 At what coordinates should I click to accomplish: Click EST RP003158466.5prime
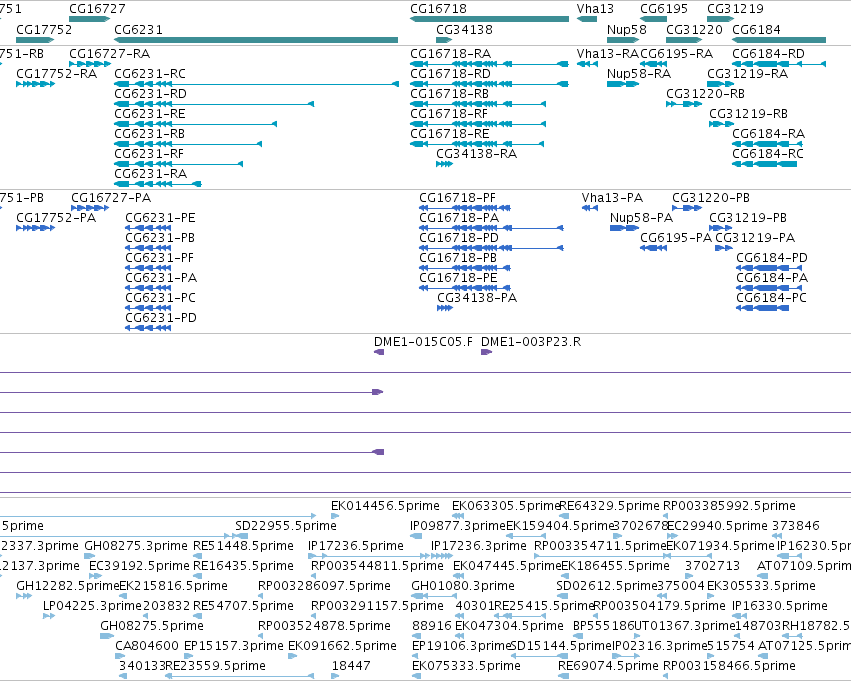[666, 676]
